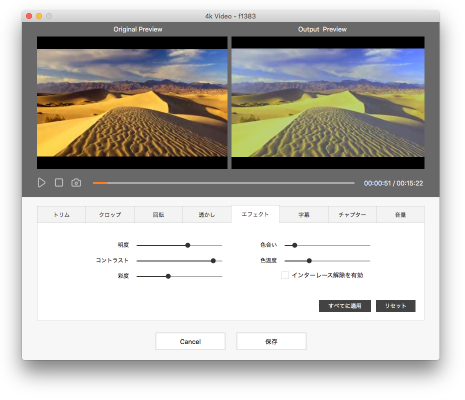Viewport: 465px width, 400px height.
Task: Select the 音量 tab
Action: (400, 215)
